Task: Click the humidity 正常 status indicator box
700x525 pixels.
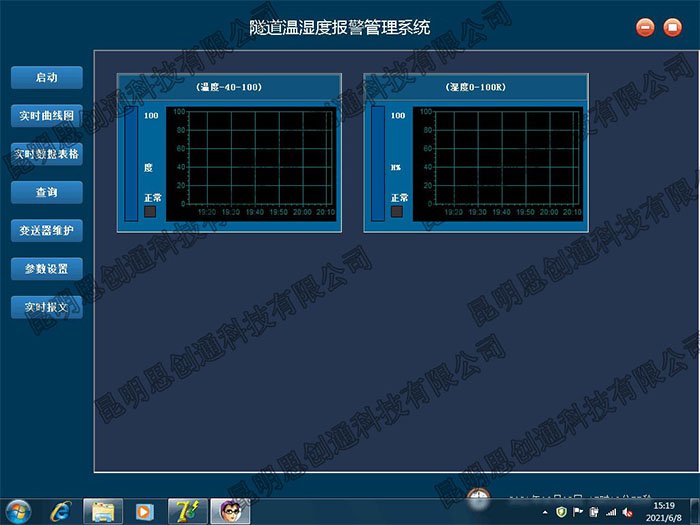Action: click(x=397, y=211)
